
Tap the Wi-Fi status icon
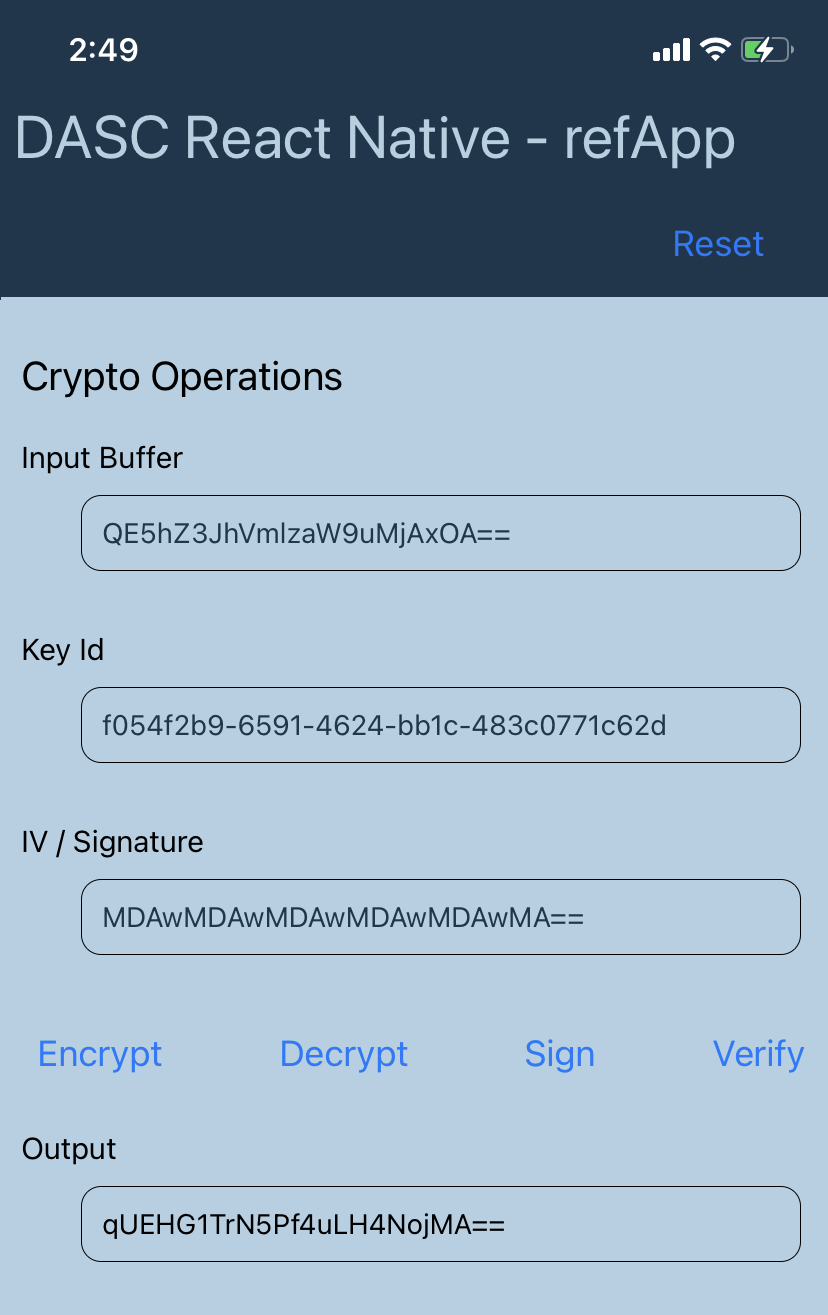tap(715, 49)
